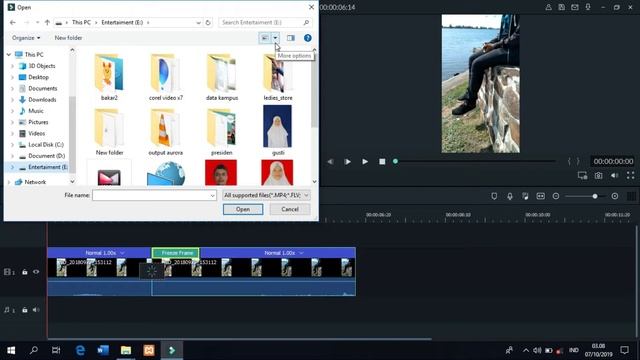Image resolution: width=640 pixels, height=360 pixels.
Task: Take a snapshot with camera icon
Action: click(598, 176)
